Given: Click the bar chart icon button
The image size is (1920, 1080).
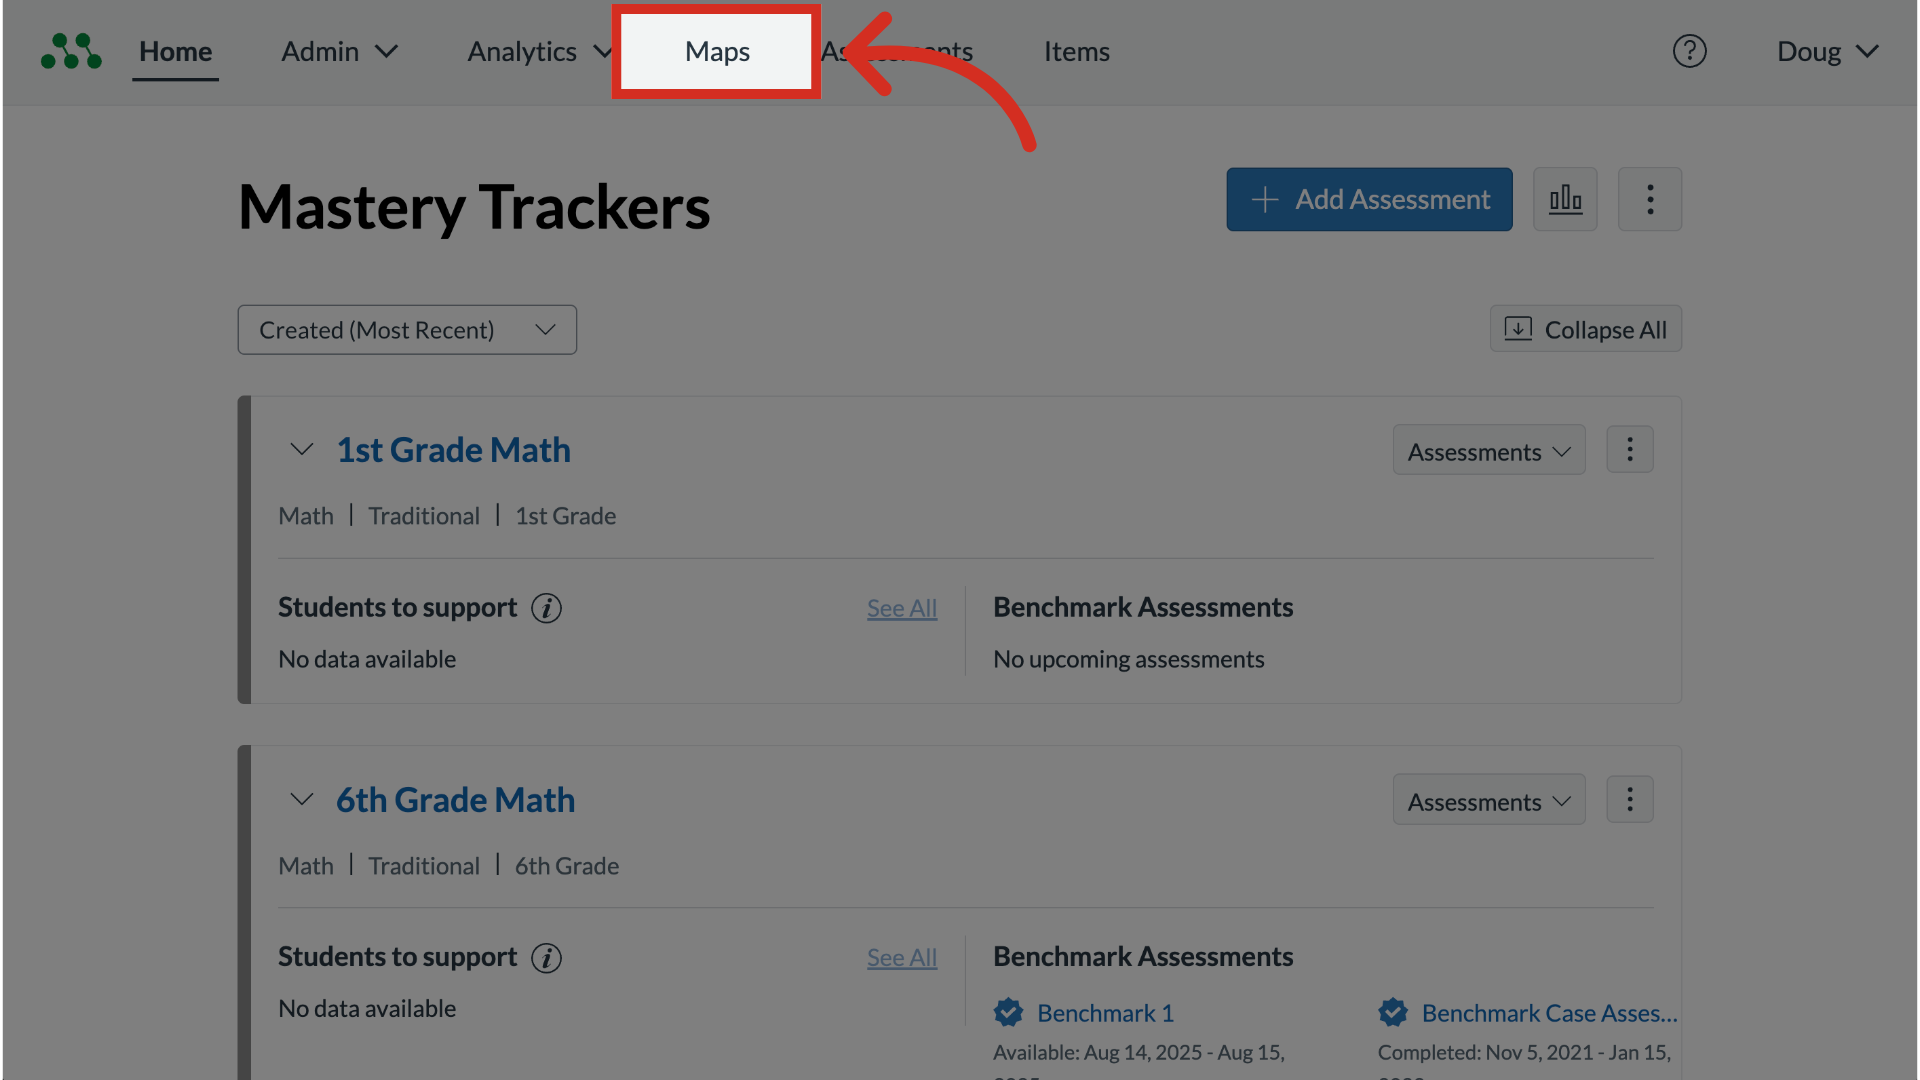Looking at the screenshot, I should click(1565, 199).
